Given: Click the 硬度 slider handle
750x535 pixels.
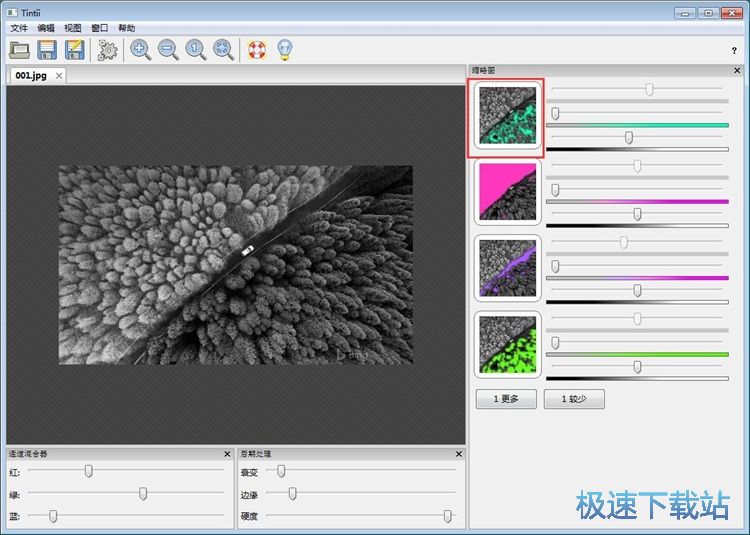Looking at the screenshot, I should [x=447, y=516].
